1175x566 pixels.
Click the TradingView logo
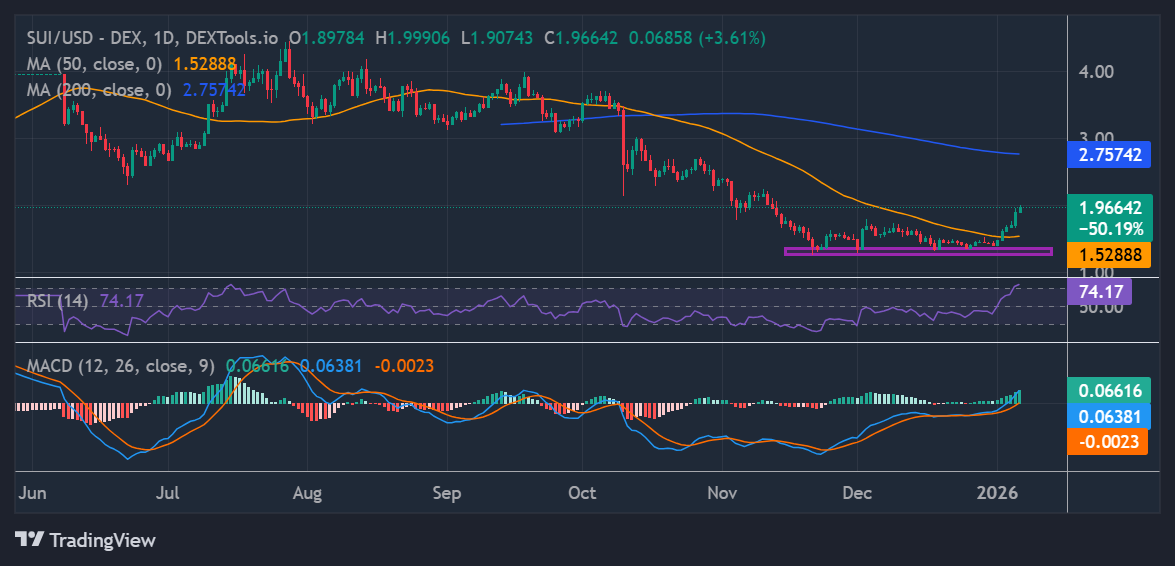coord(85,540)
